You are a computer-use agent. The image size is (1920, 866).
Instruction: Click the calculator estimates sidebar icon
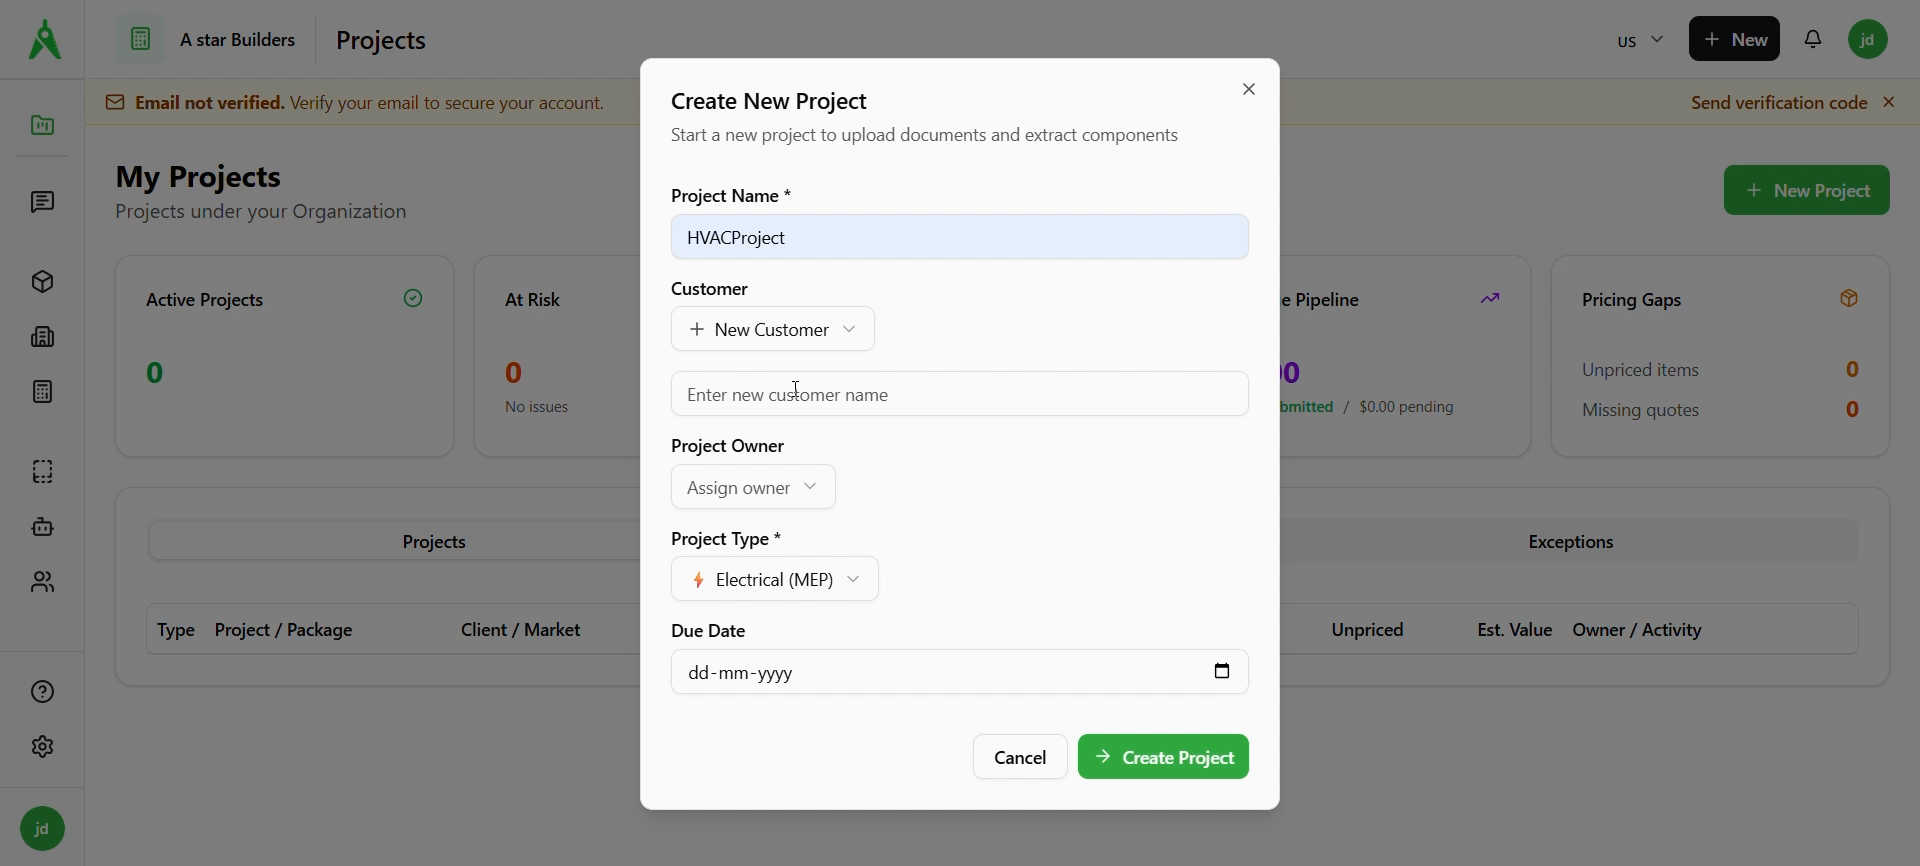pyautogui.click(x=42, y=392)
